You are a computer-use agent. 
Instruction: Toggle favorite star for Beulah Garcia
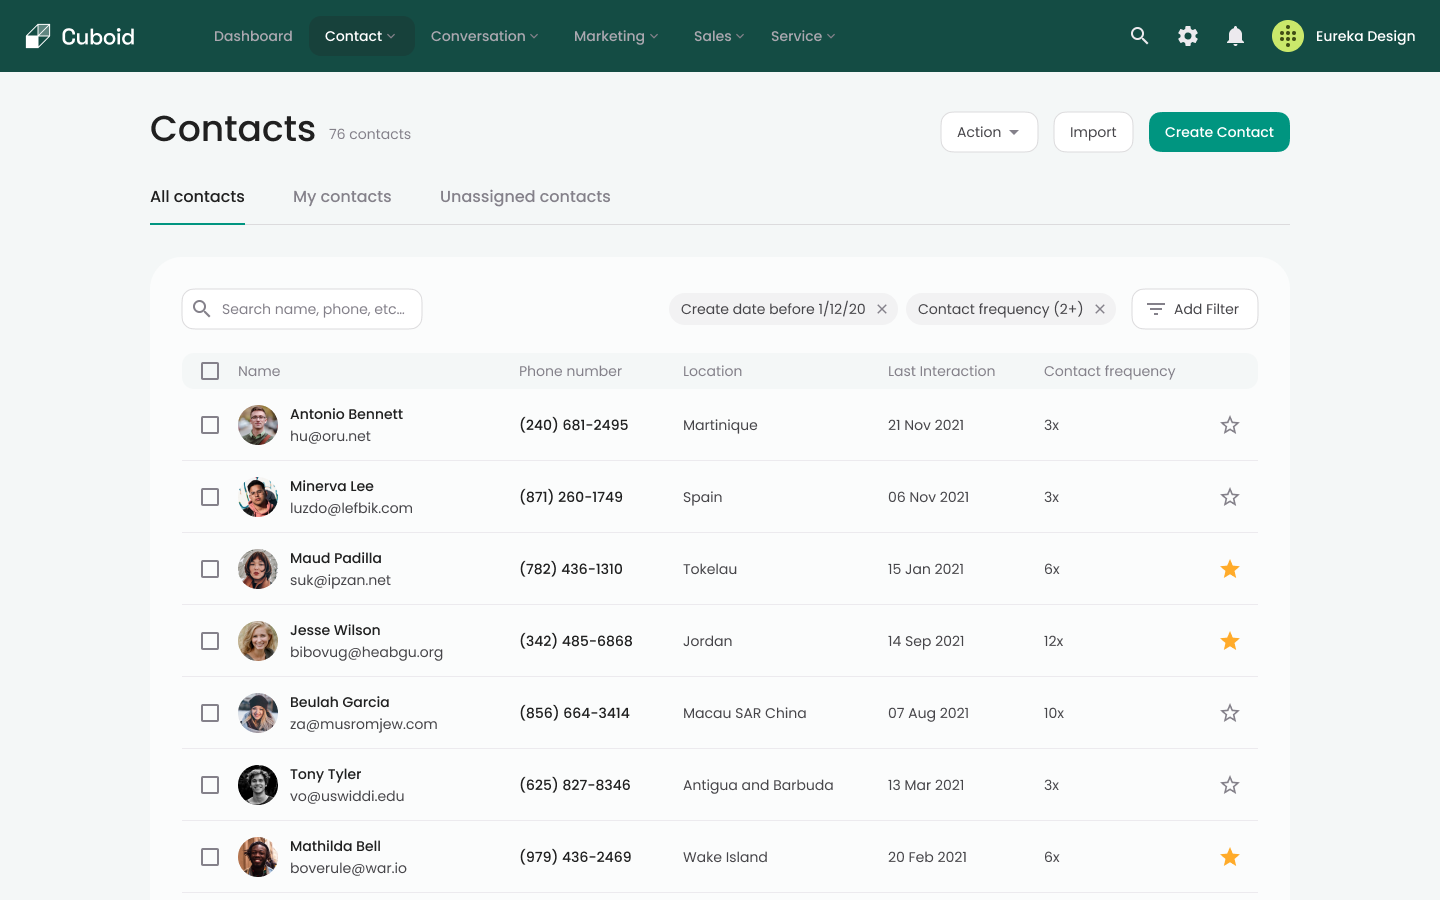pos(1230,713)
